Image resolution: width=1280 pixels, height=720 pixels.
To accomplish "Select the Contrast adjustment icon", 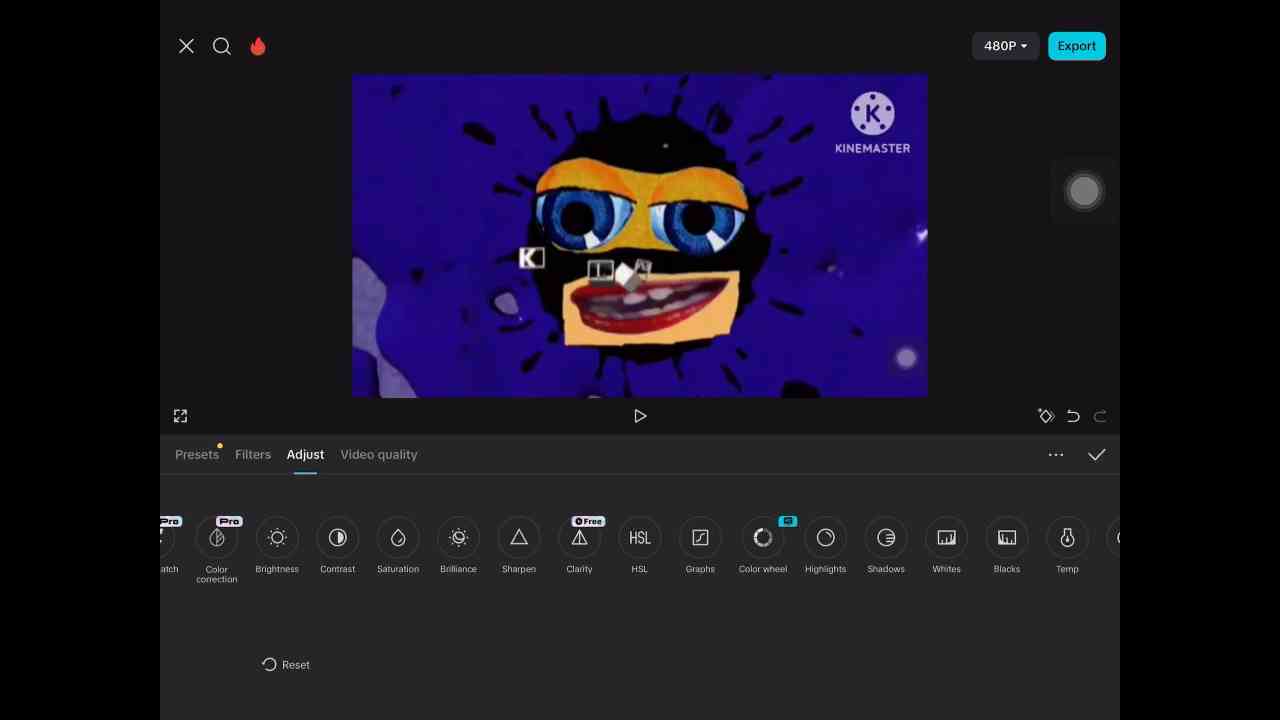I will pos(338,538).
